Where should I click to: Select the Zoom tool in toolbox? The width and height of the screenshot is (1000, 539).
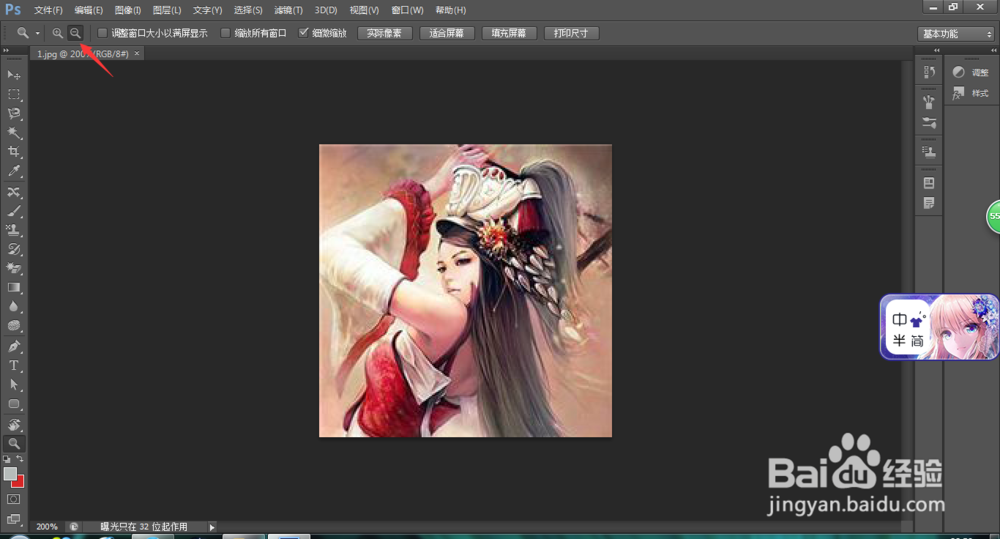coord(13,443)
